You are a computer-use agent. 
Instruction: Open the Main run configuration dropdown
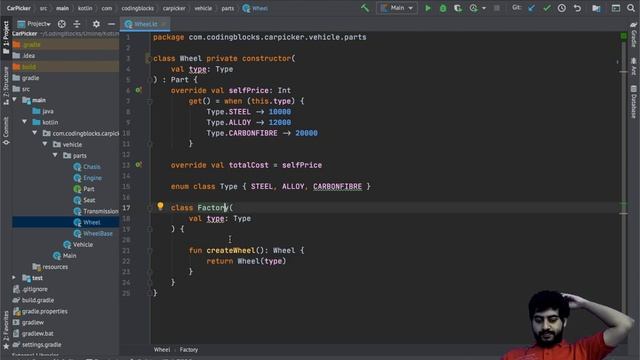[x=397, y=8]
